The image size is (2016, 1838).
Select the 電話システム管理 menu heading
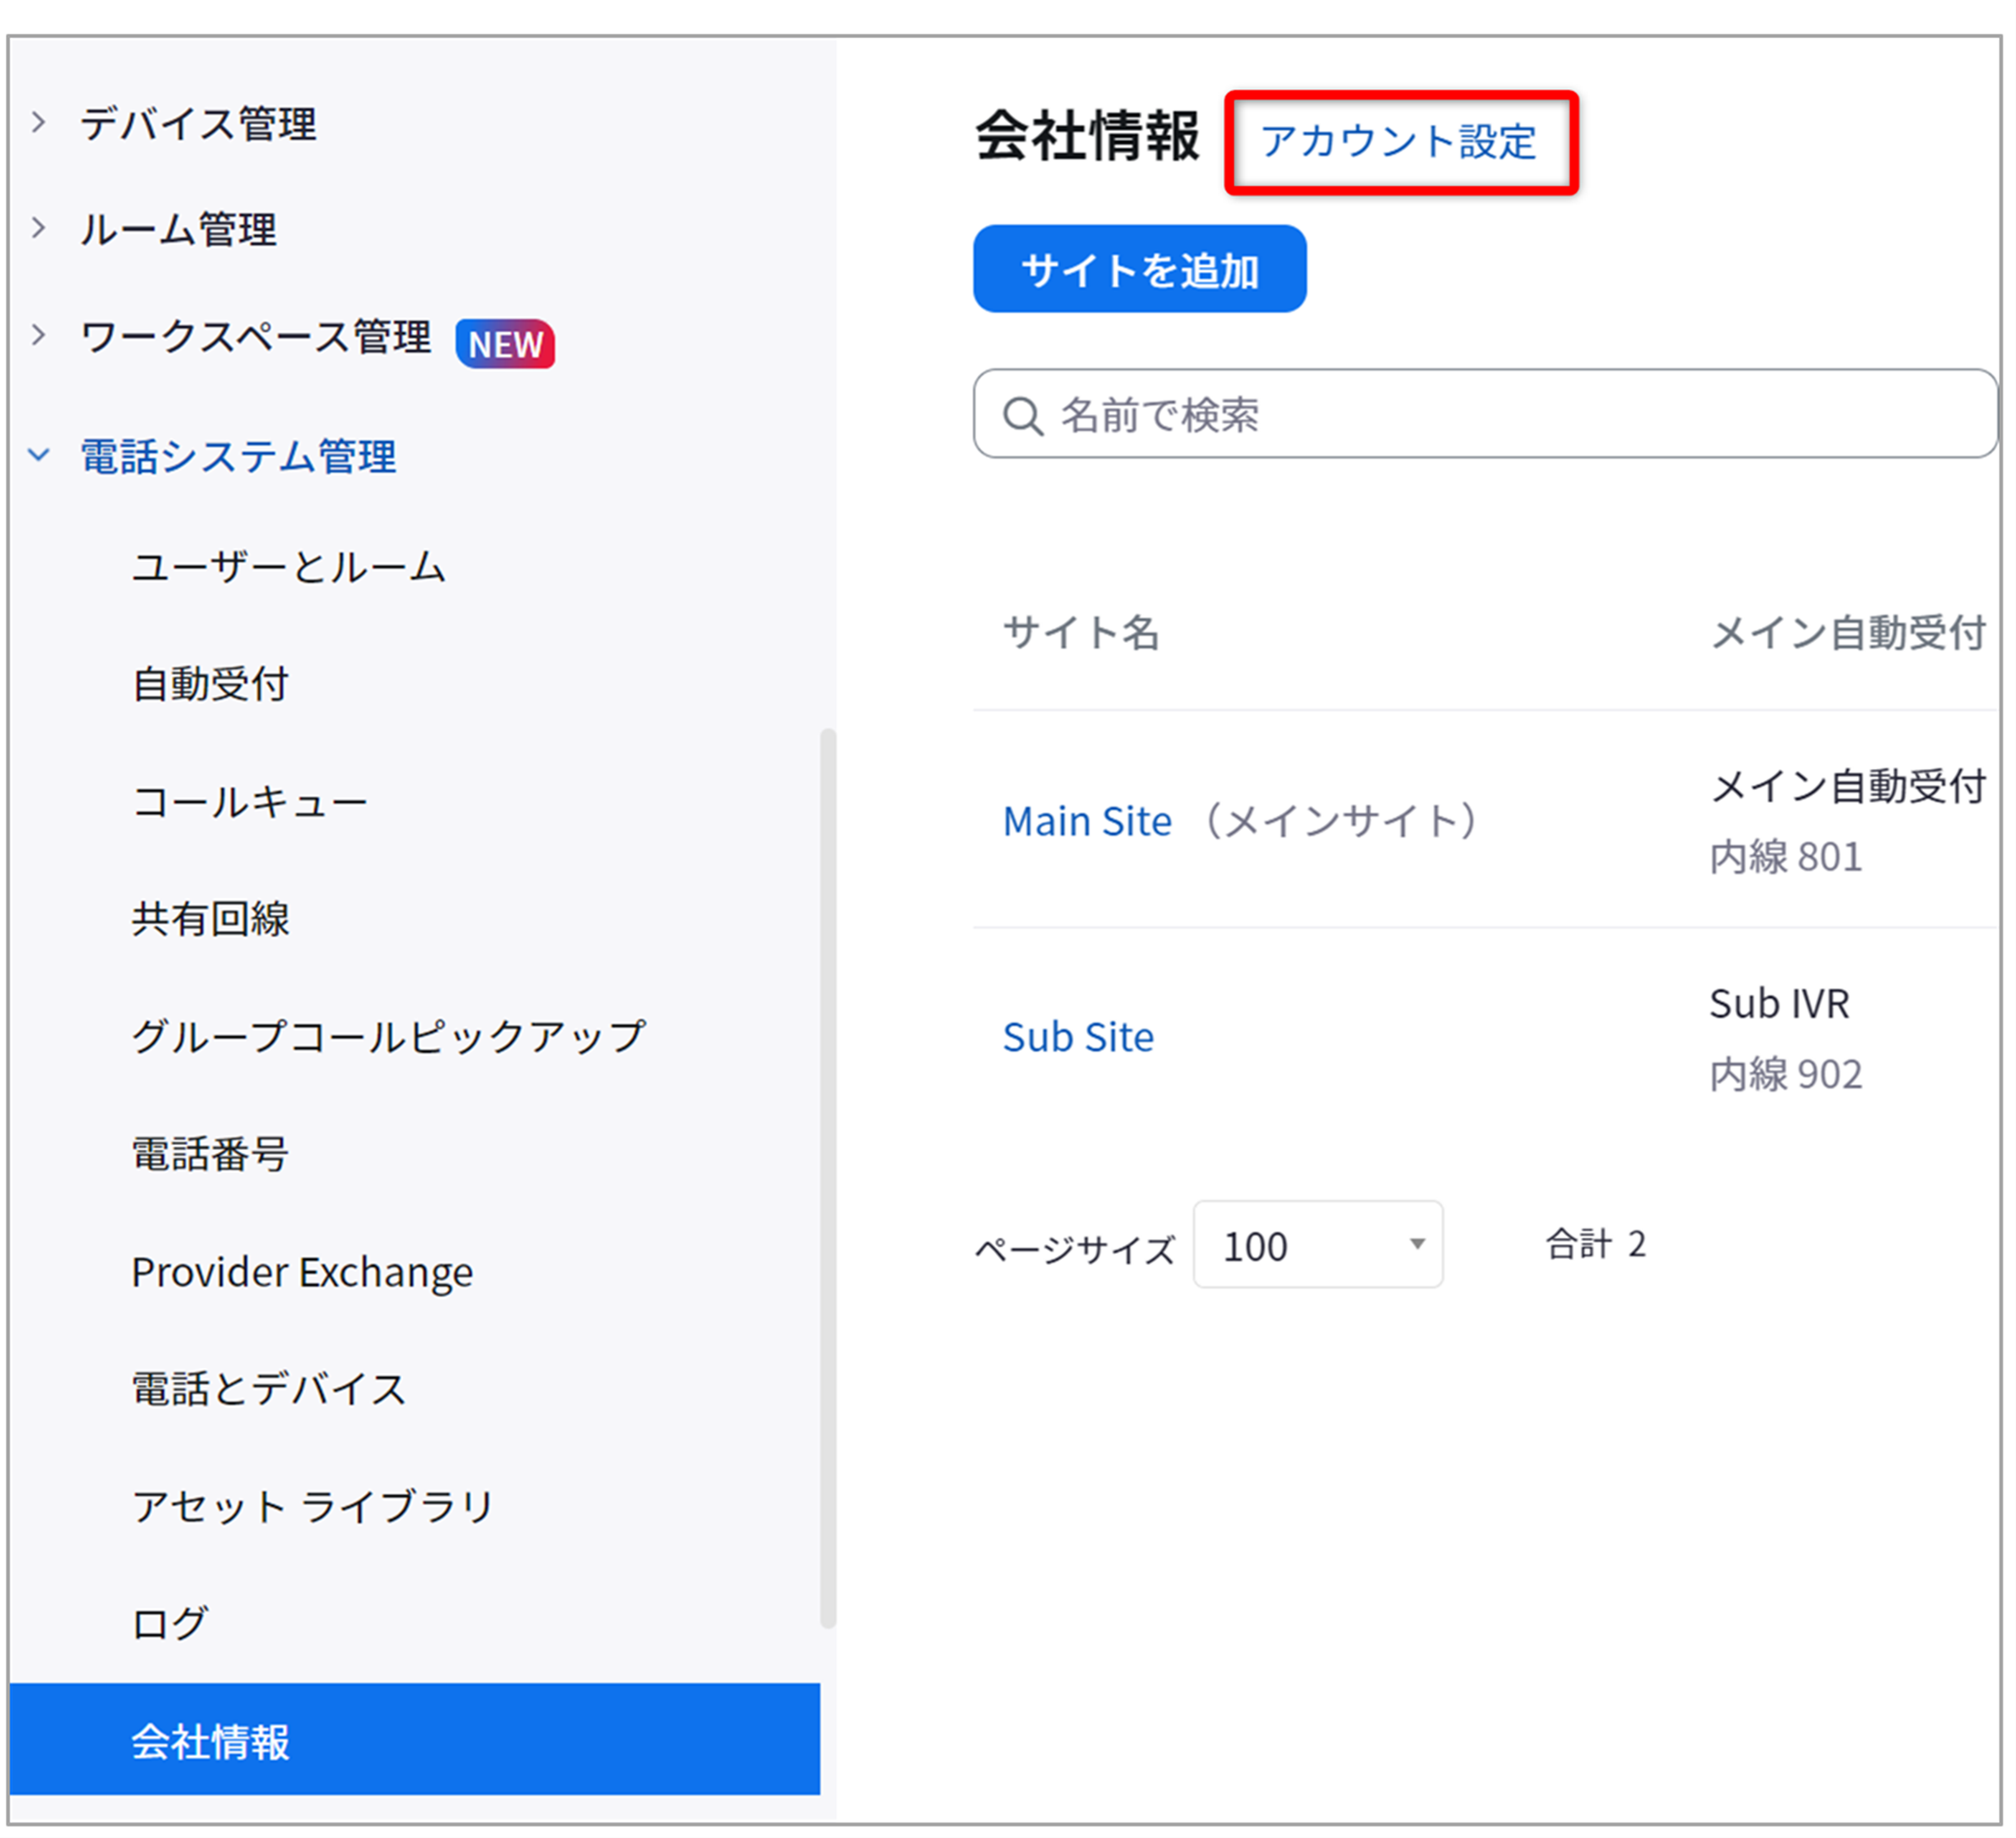(238, 456)
